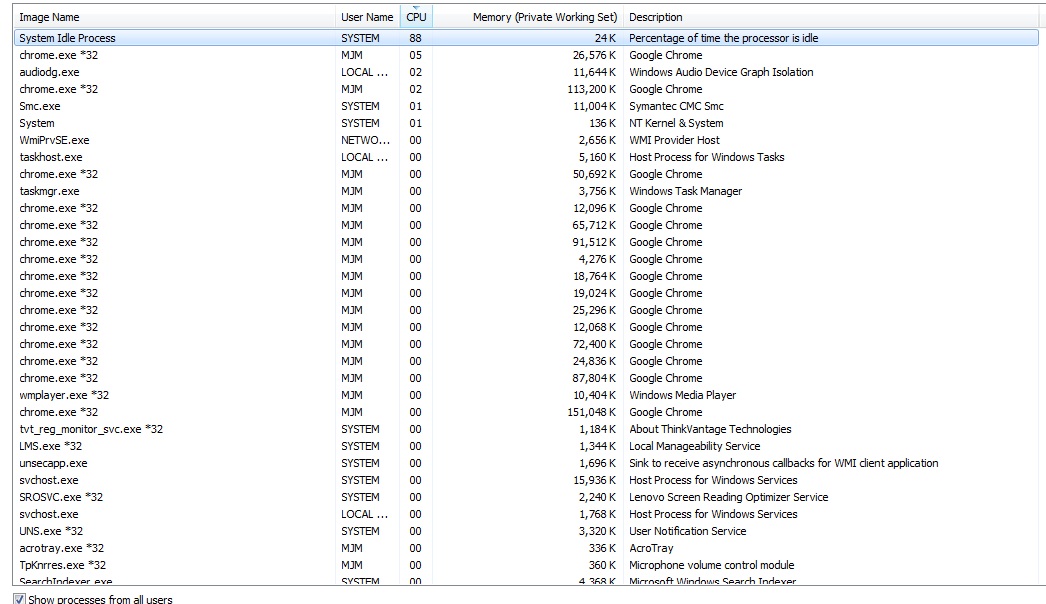Click the 113,200 K memory value

(592, 89)
